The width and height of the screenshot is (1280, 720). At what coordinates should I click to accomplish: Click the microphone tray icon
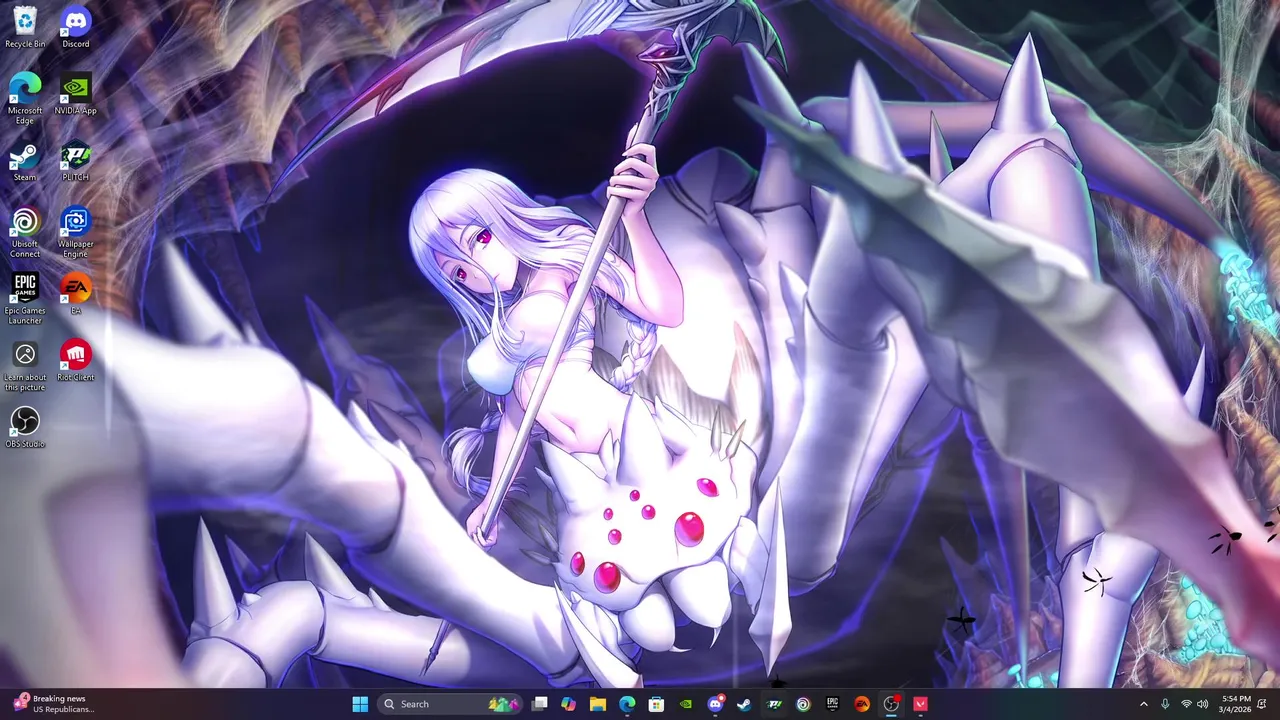click(1165, 704)
